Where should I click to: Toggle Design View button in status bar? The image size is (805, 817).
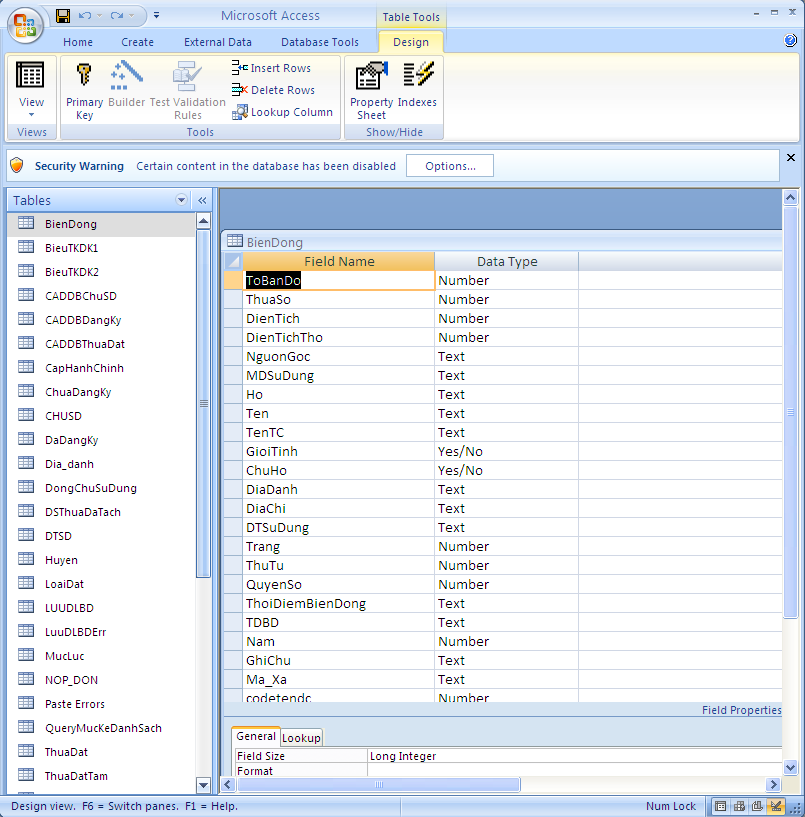click(776, 806)
